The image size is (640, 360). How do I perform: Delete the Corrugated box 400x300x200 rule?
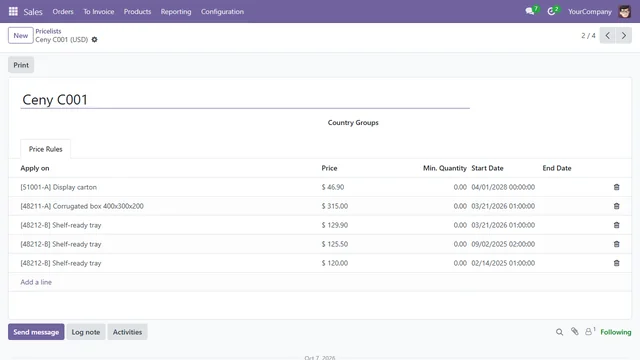click(616, 206)
